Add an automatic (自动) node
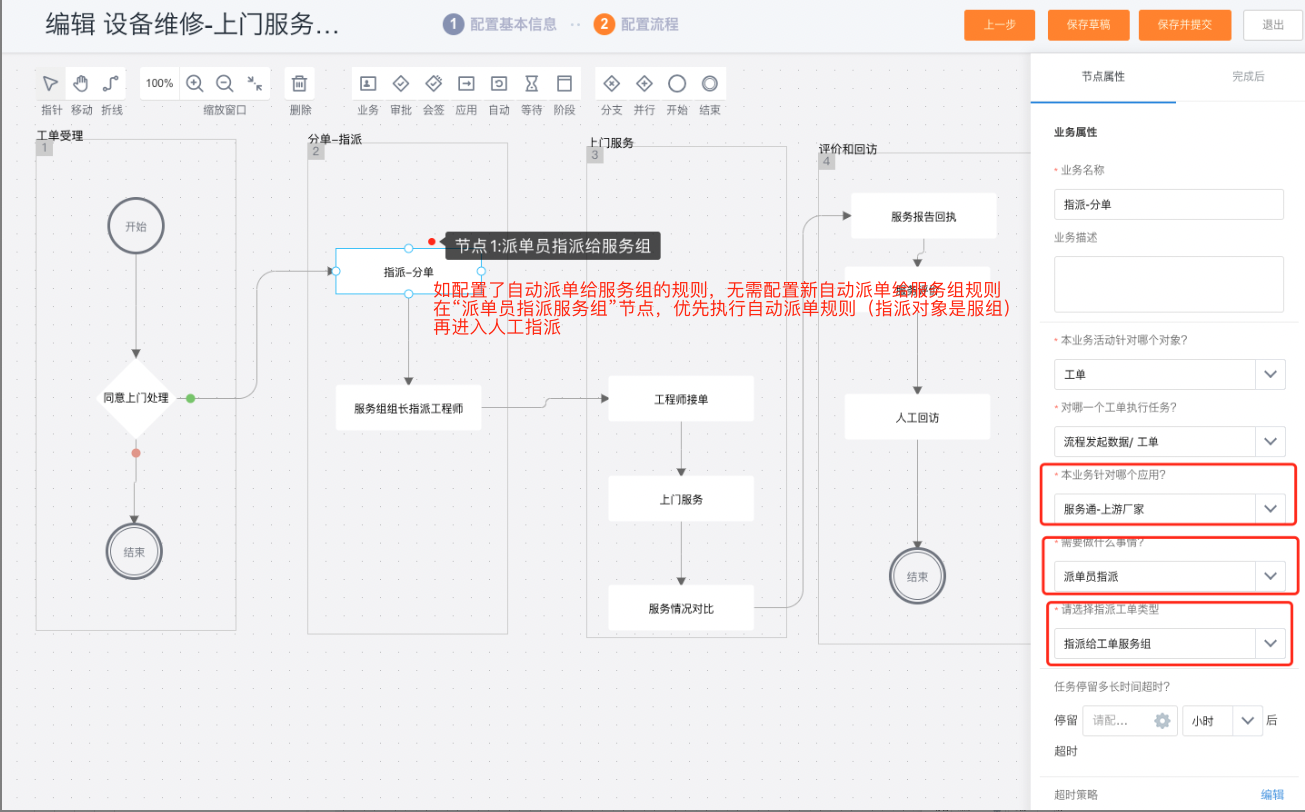 coord(499,83)
